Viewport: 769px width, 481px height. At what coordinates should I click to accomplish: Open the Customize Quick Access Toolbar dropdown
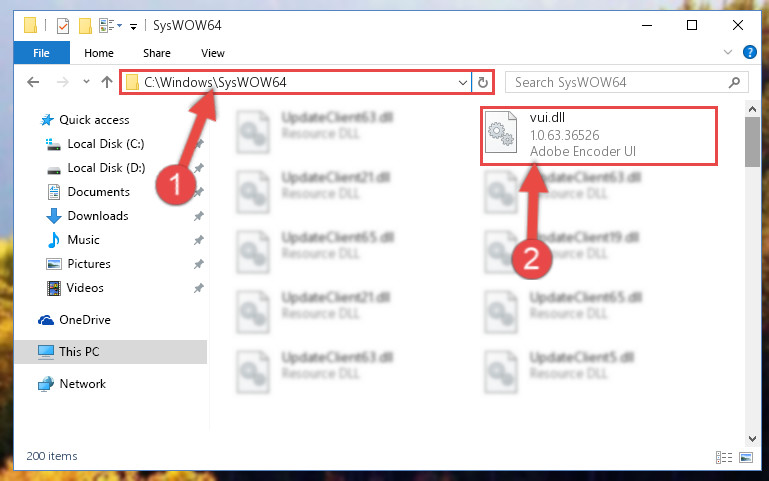point(133,26)
